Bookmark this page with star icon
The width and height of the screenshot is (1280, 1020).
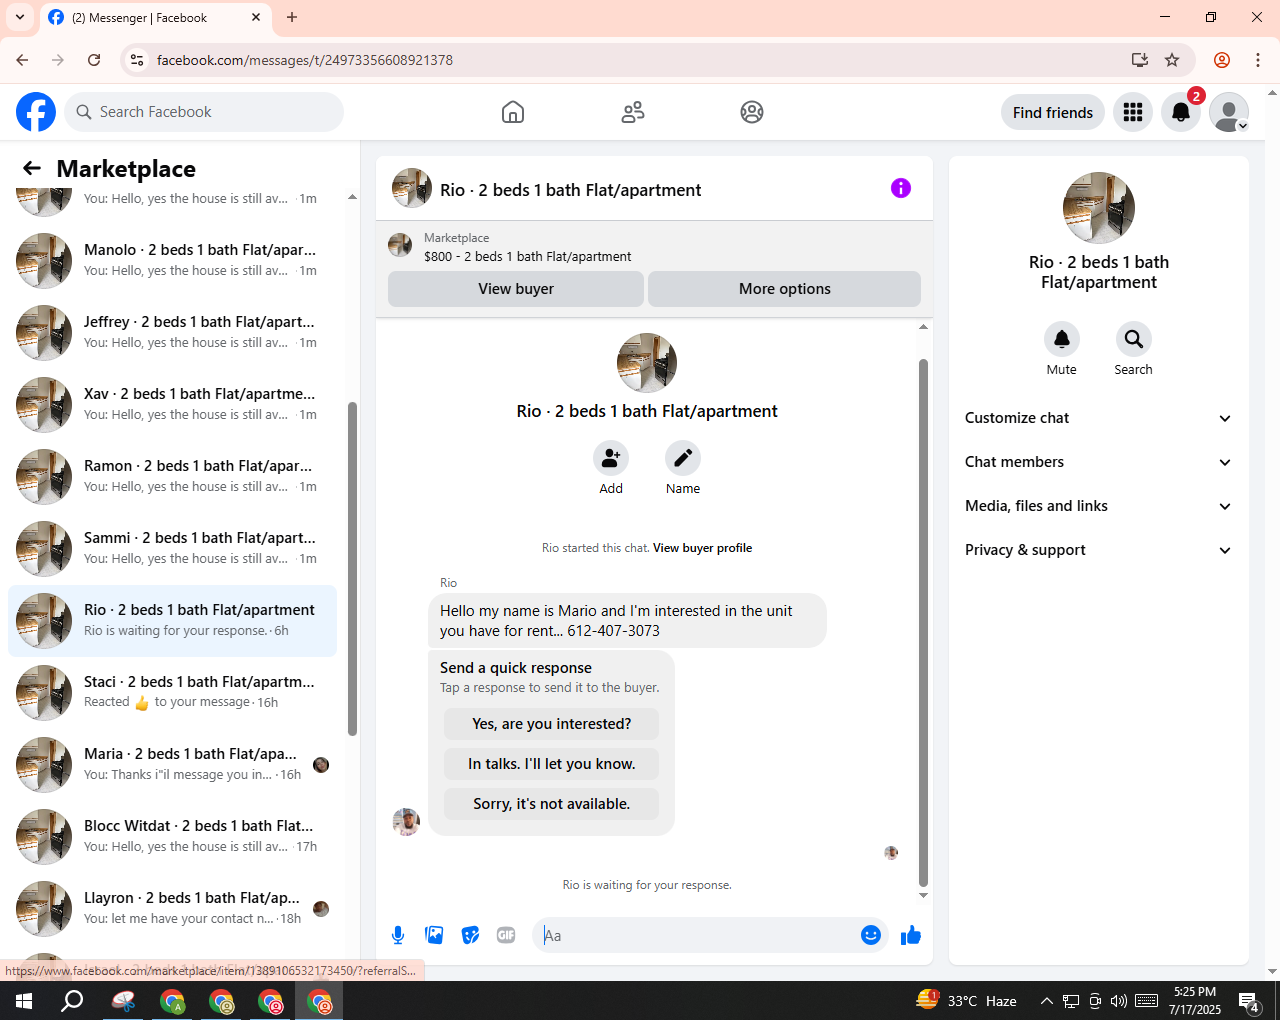tap(1172, 60)
